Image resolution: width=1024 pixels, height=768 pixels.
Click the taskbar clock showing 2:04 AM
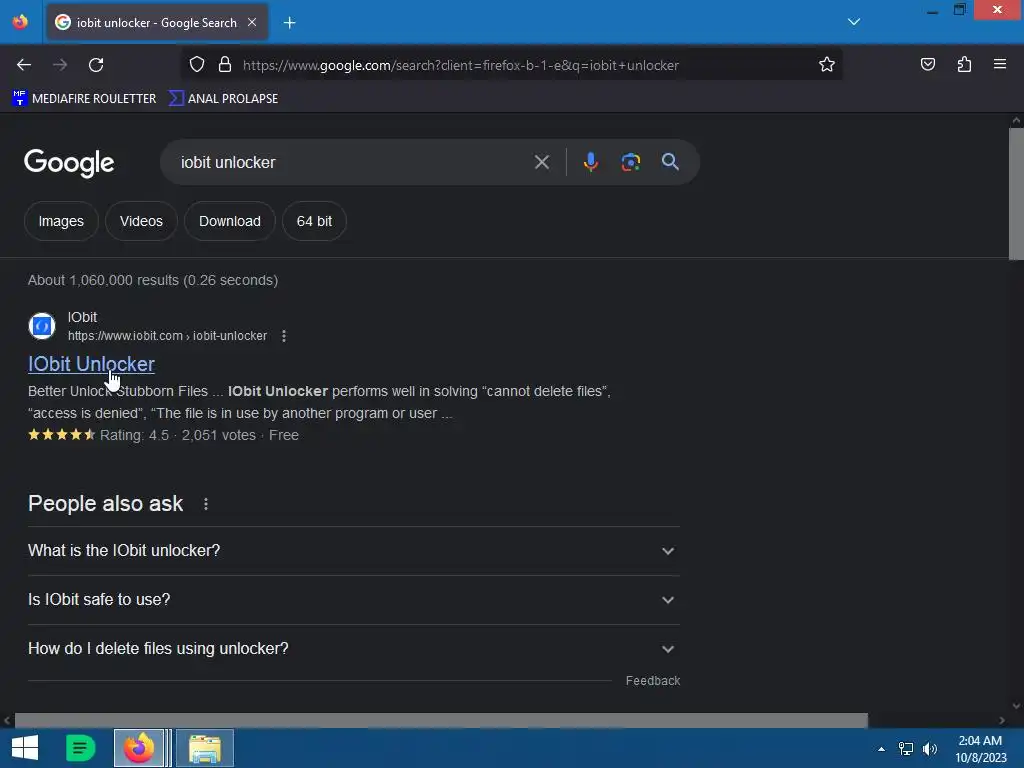click(x=980, y=749)
